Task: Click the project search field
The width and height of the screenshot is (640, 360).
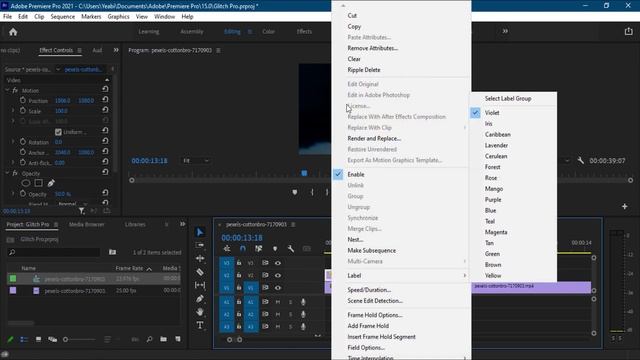Action: tap(54, 253)
